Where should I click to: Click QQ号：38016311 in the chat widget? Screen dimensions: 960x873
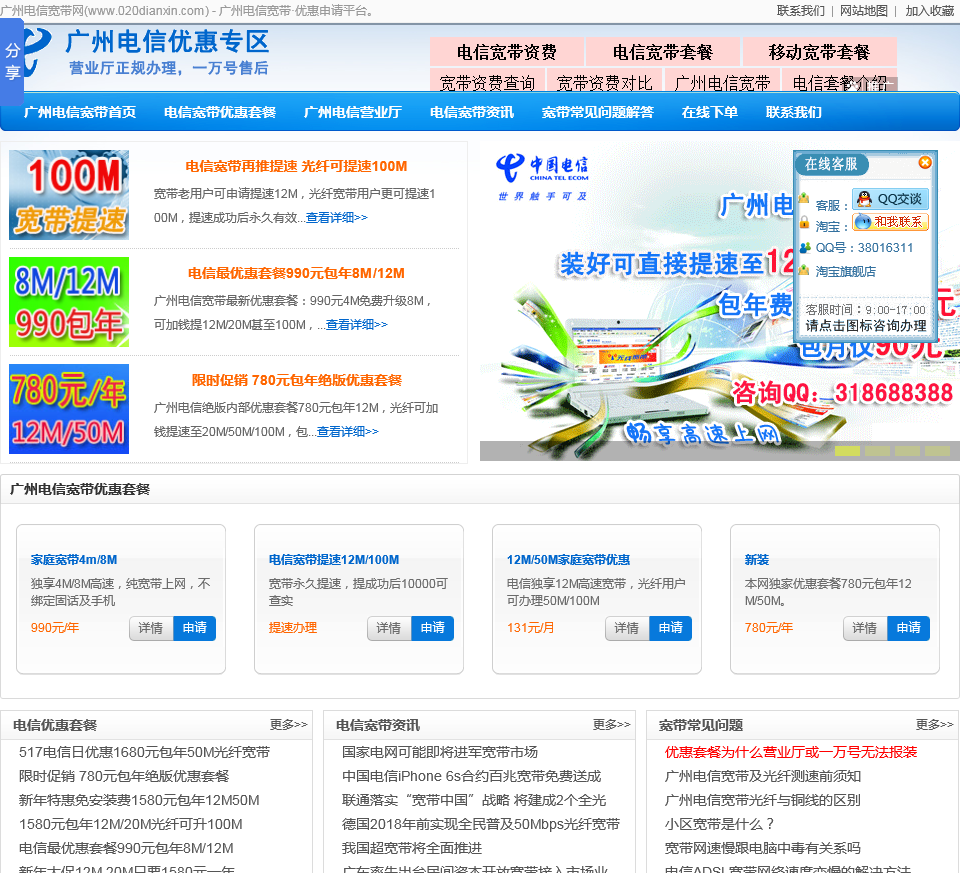click(864, 247)
